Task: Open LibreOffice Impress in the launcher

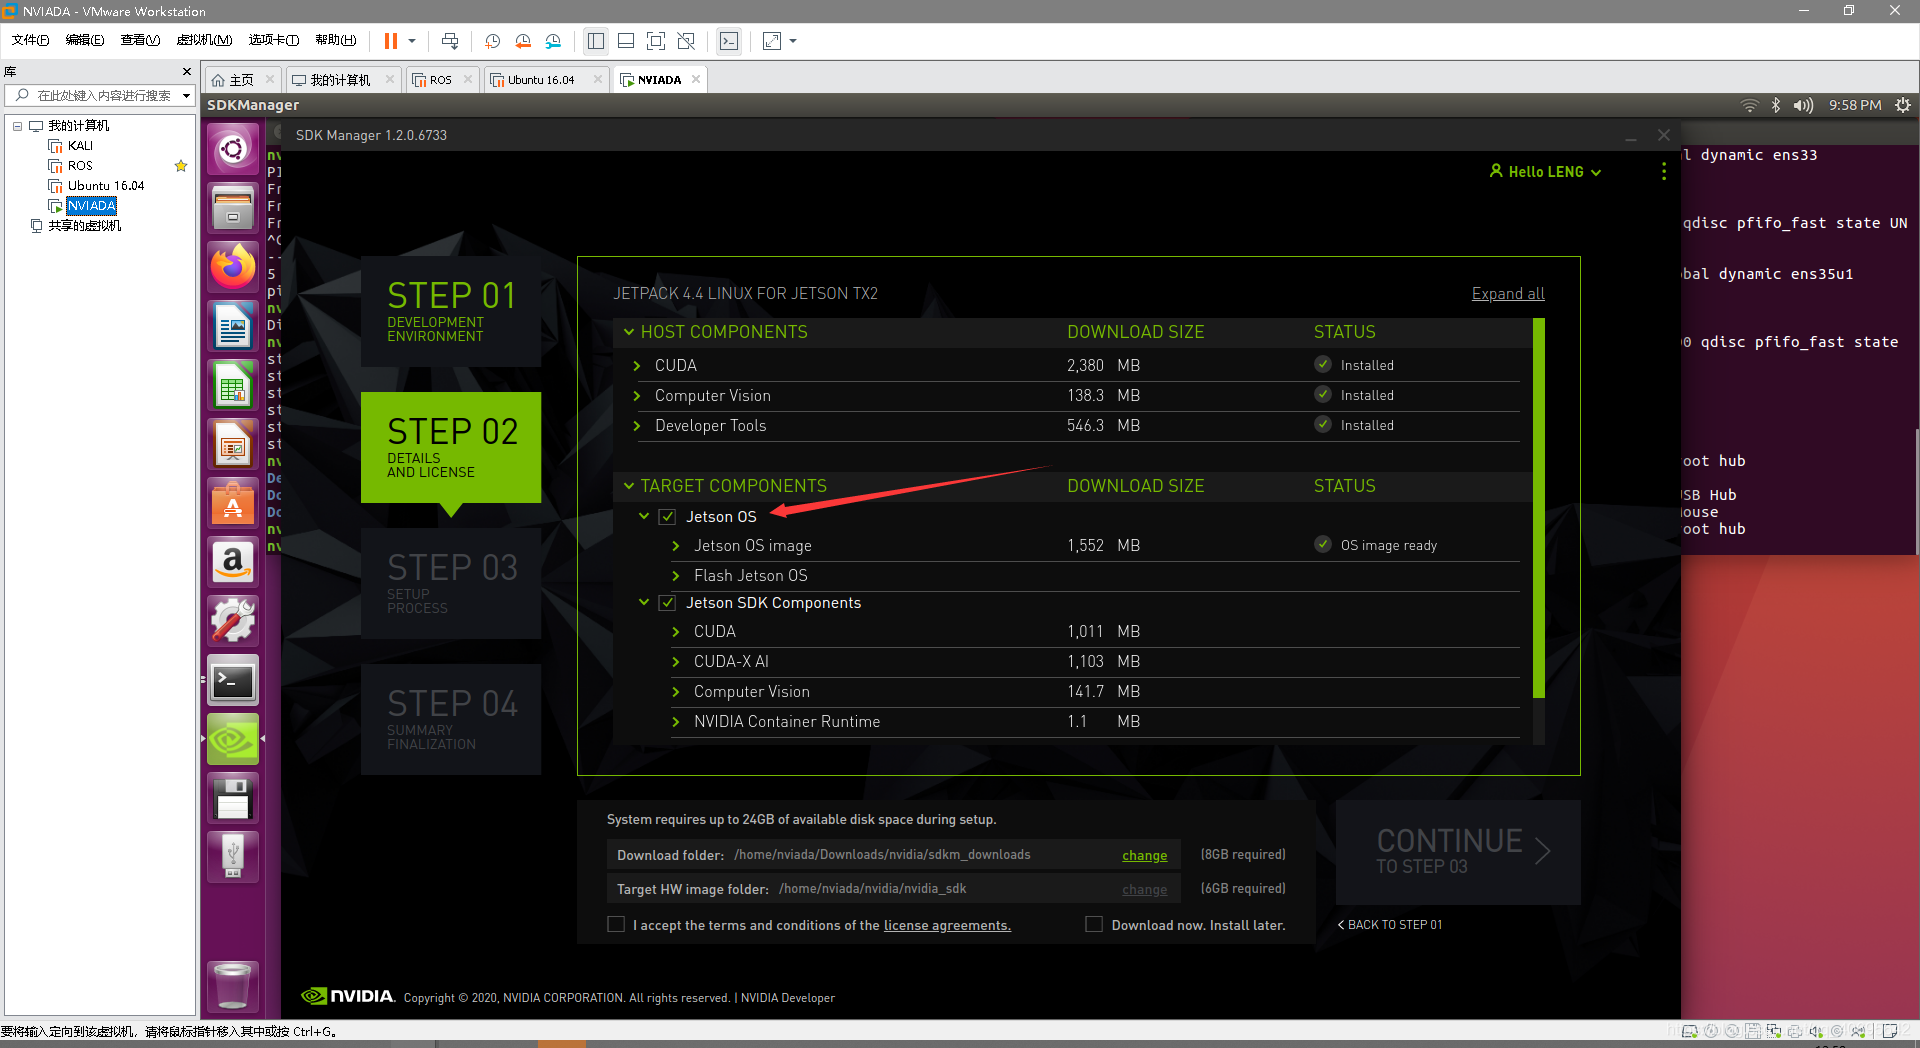Action: (x=233, y=444)
